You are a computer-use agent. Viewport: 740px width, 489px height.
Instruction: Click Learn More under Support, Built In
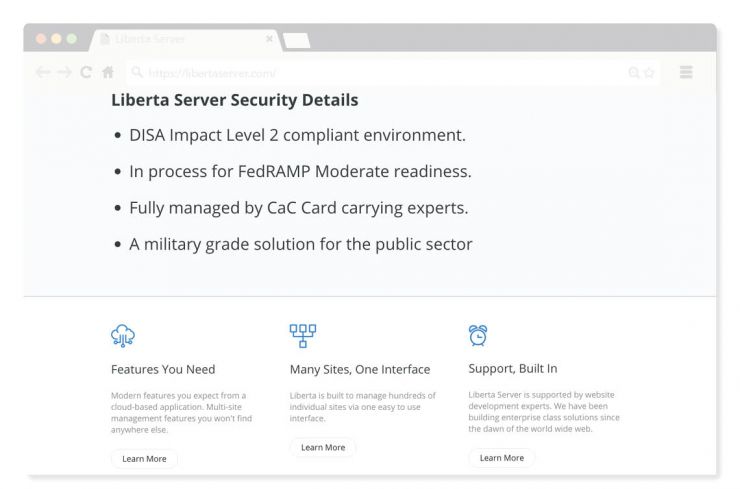(x=502, y=458)
